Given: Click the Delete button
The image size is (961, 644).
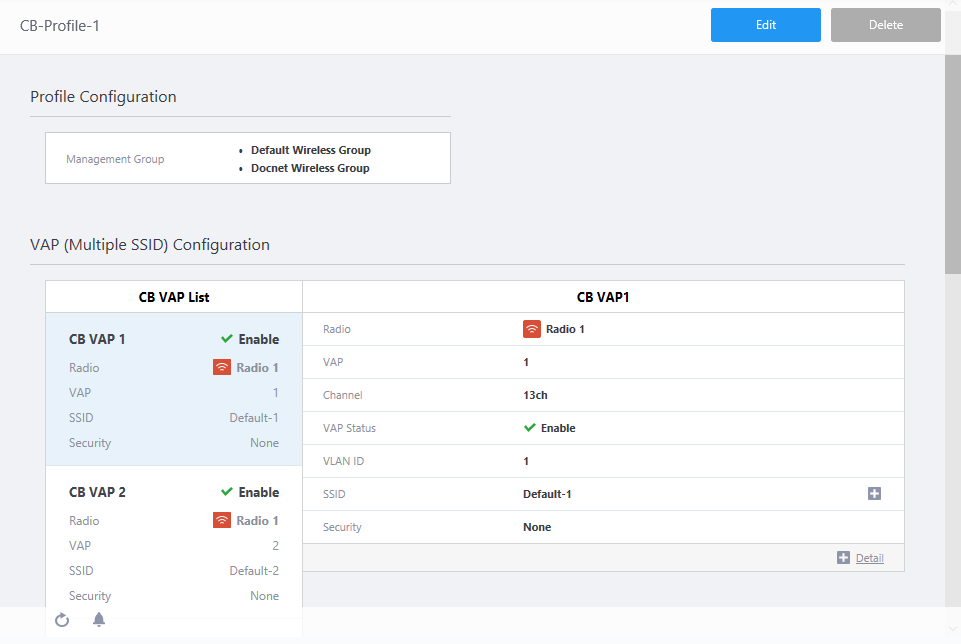Looking at the screenshot, I should click(885, 25).
